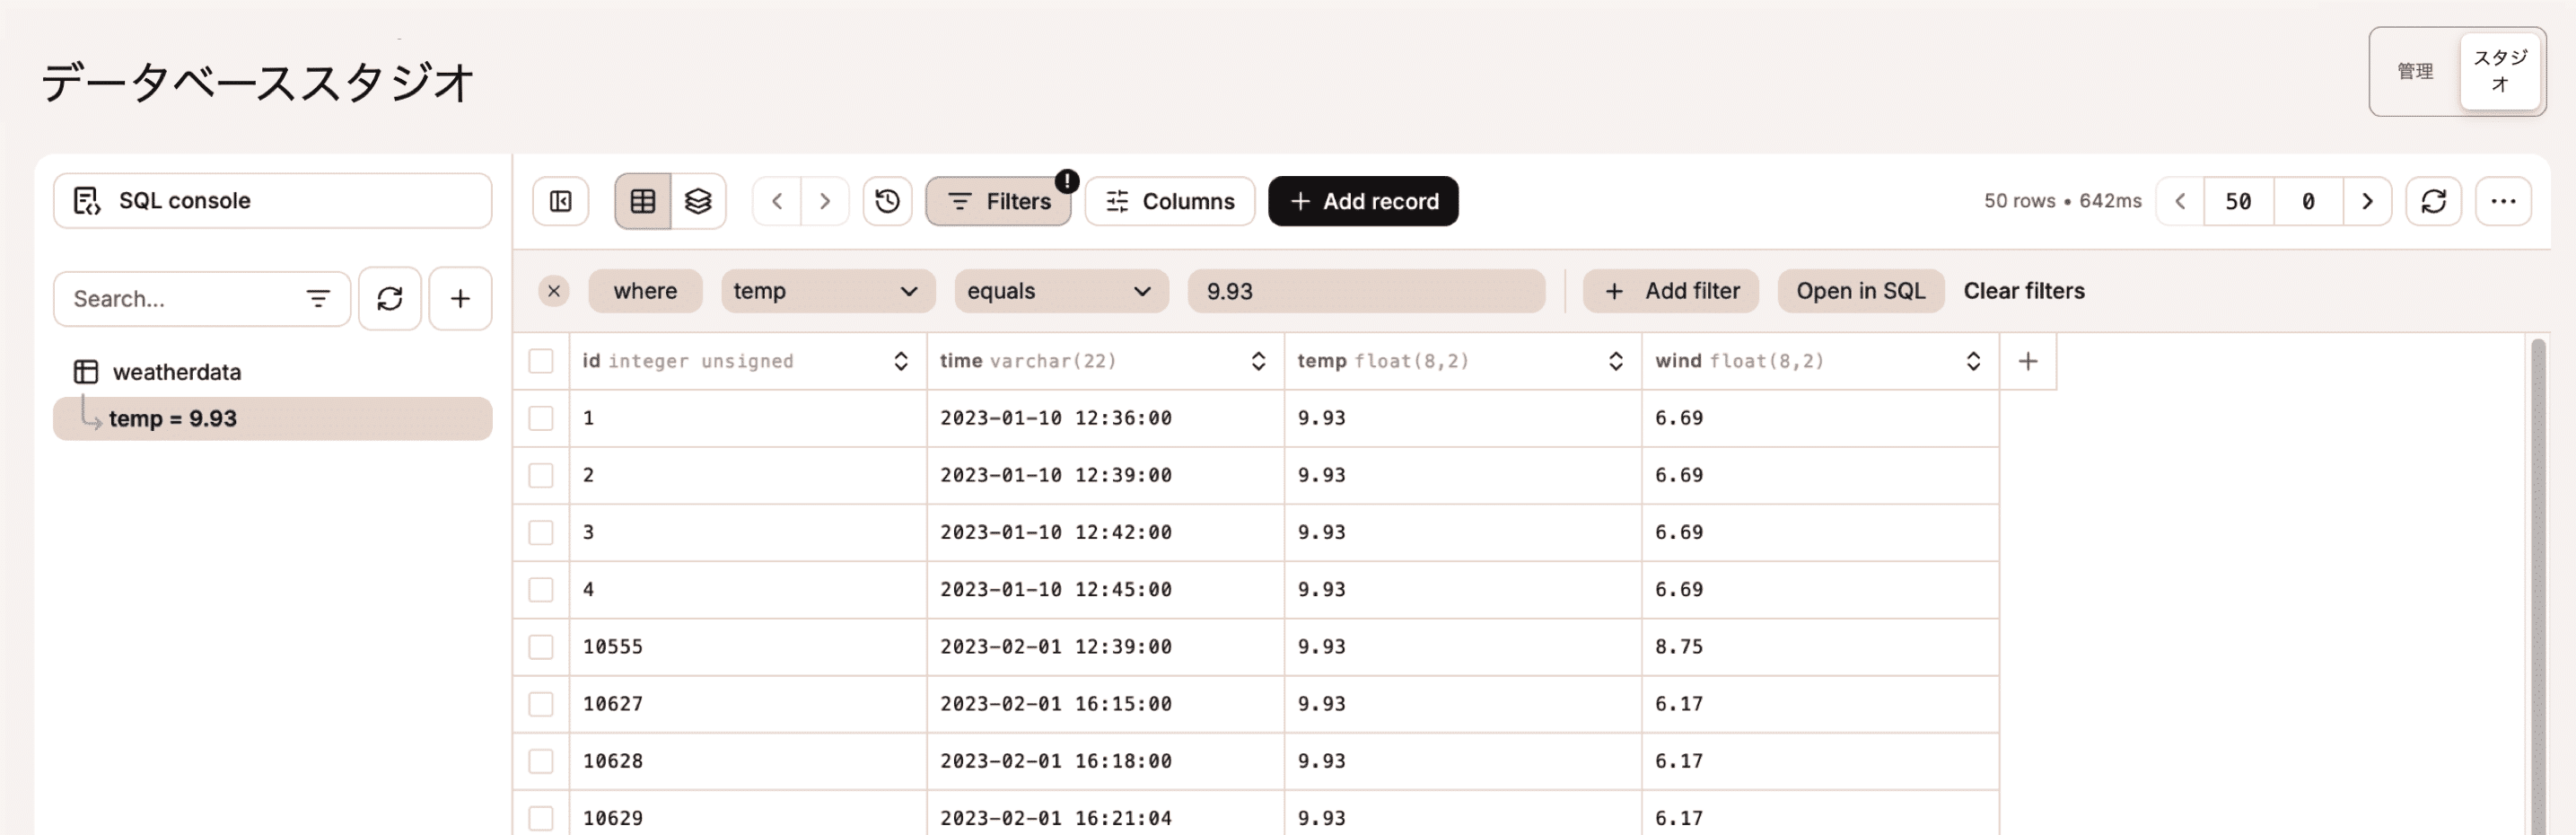Open the temp column dropdown

[x=827, y=291]
